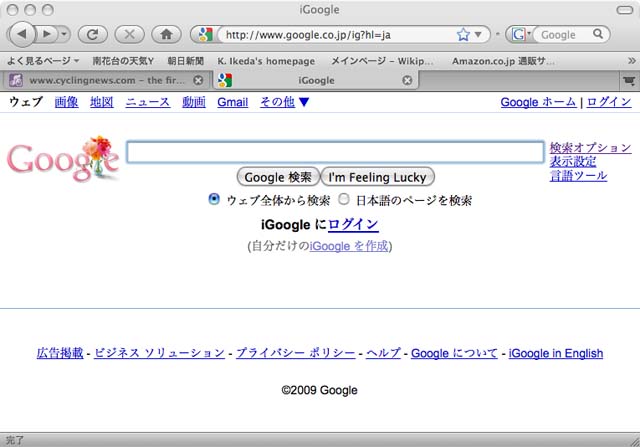Open the 画像 (Images) link

coord(67,102)
